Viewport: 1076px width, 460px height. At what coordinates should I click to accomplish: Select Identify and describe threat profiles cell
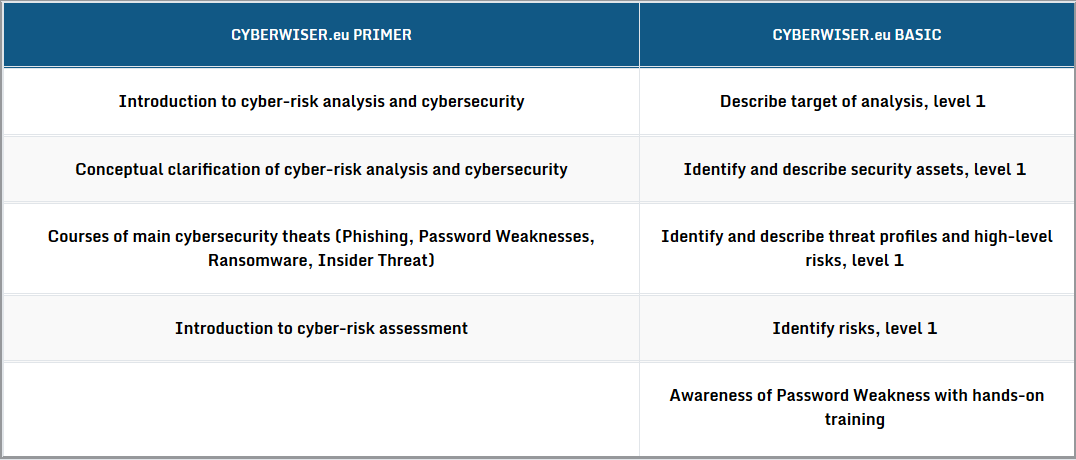click(856, 249)
